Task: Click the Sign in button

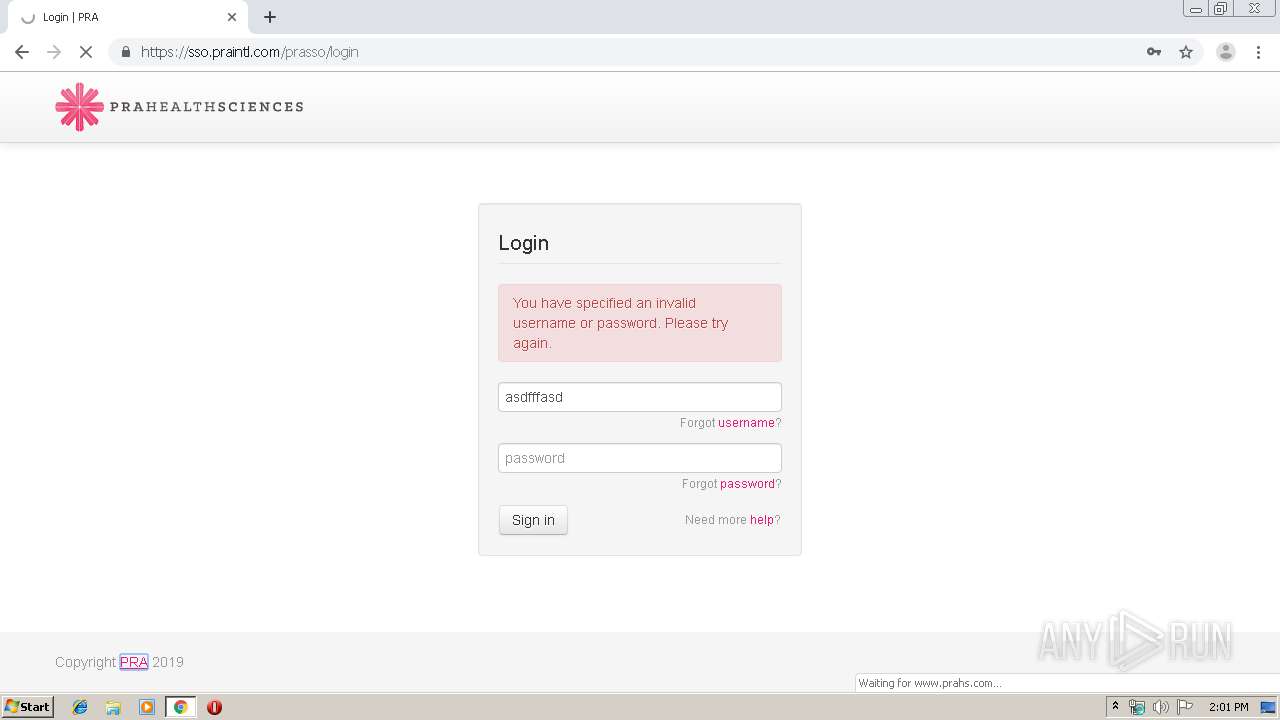Action: (x=533, y=520)
